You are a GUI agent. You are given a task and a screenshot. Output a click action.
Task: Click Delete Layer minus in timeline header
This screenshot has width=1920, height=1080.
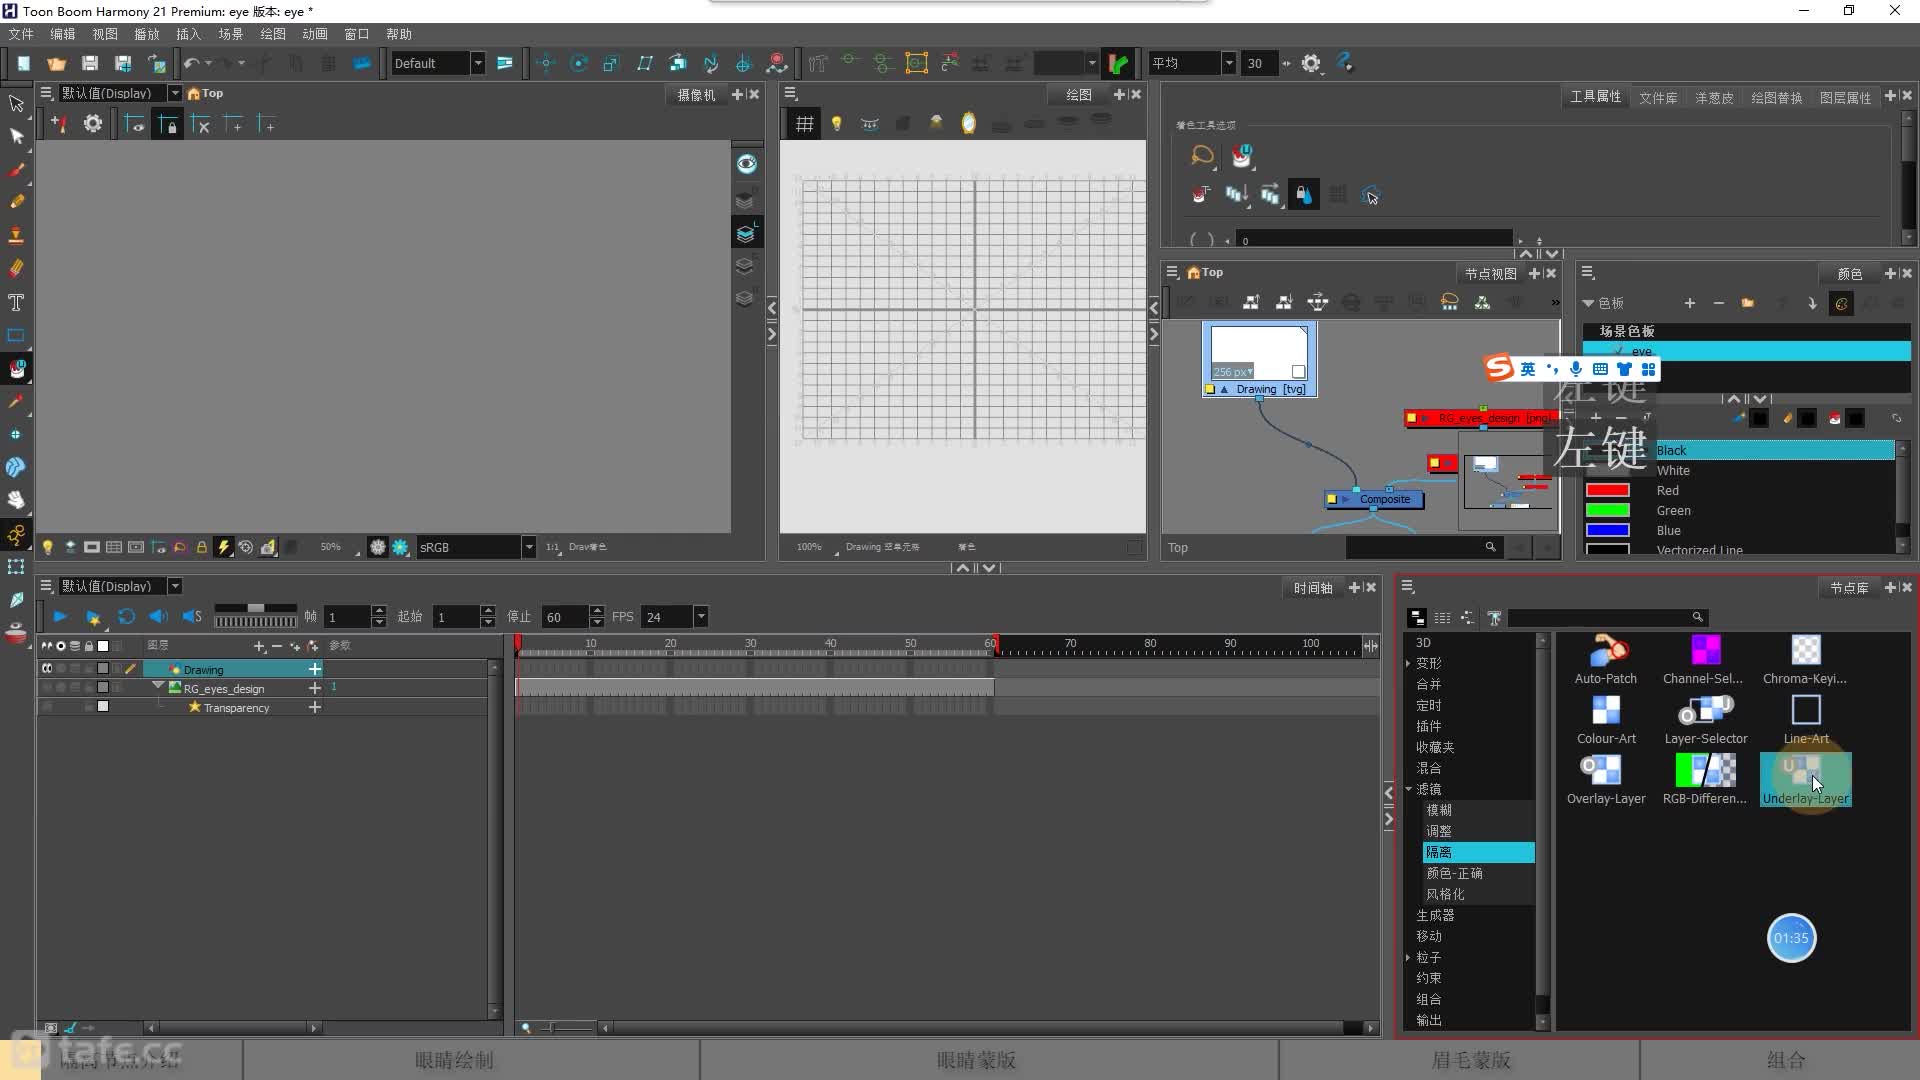[277, 646]
